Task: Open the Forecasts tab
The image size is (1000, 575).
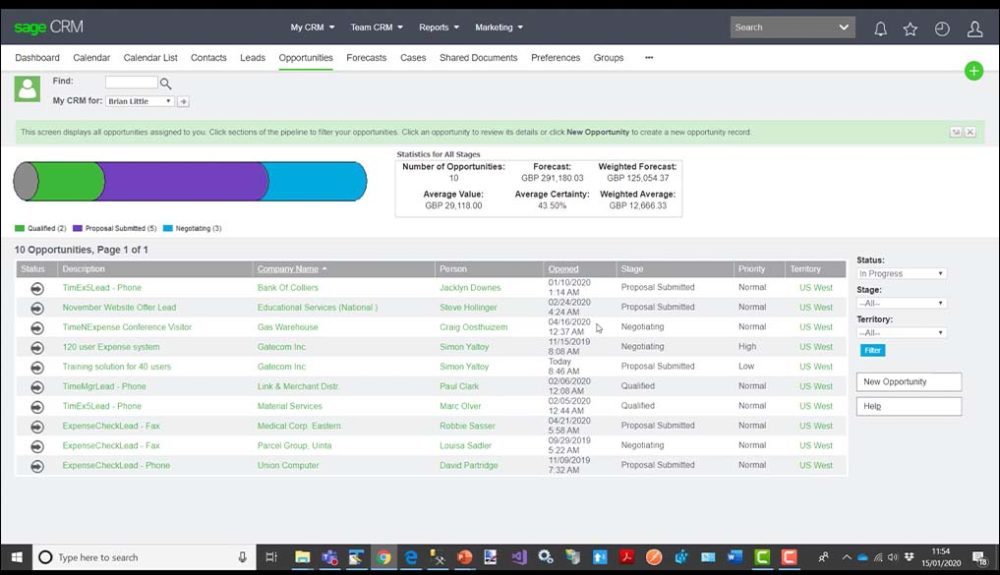Action: click(x=366, y=57)
